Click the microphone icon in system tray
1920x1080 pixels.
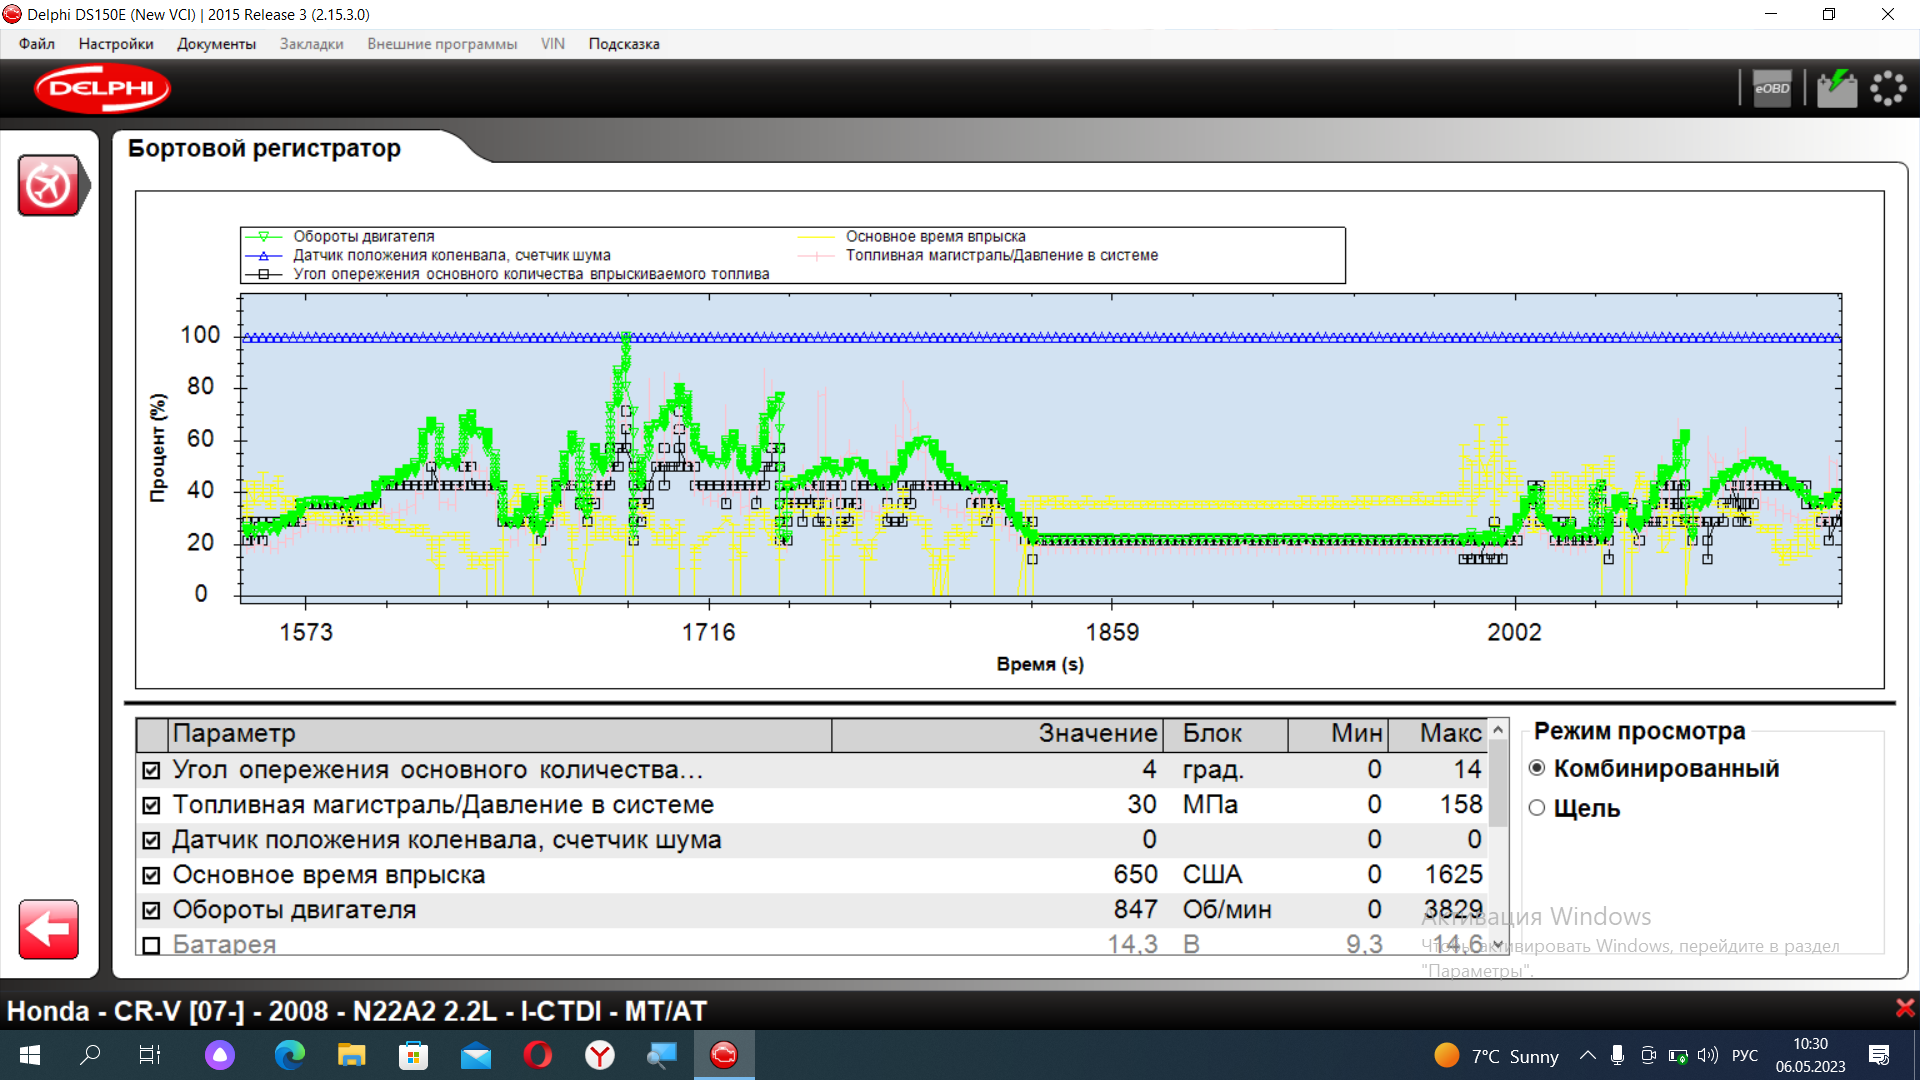click(x=1617, y=1055)
